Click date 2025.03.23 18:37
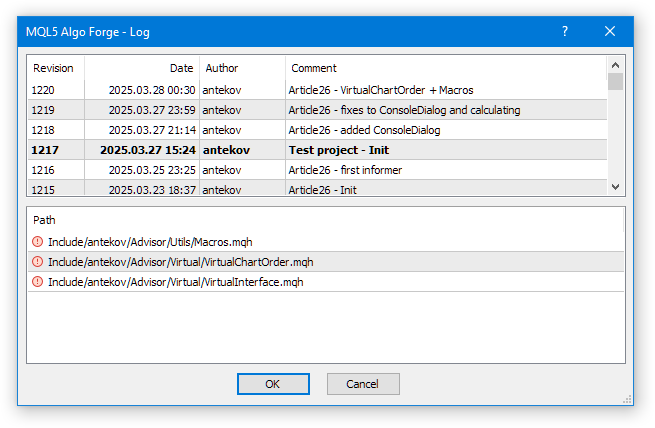Image resolution: width=655 pixels, height=428 pixels. [x=152, y=190]
